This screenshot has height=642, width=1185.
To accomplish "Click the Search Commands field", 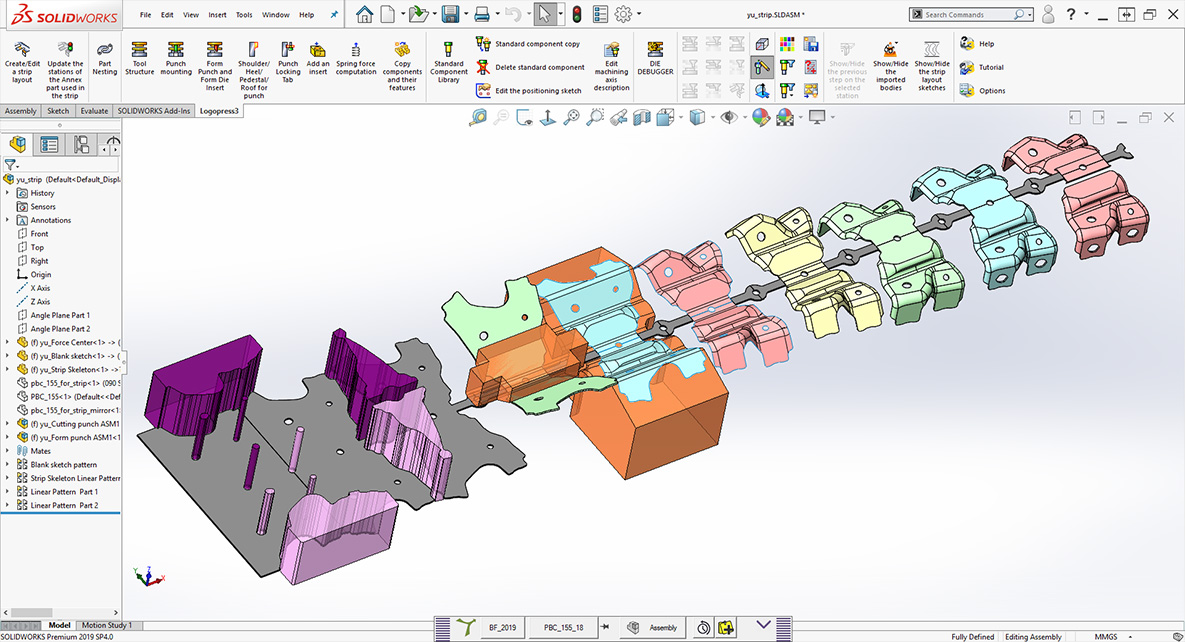I will [968, 14].
